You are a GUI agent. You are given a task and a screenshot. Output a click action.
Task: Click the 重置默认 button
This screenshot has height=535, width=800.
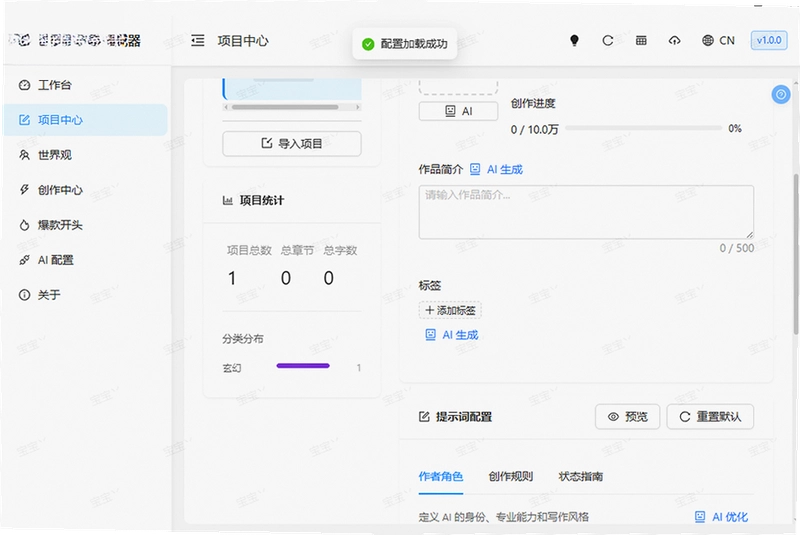point(710,417)
